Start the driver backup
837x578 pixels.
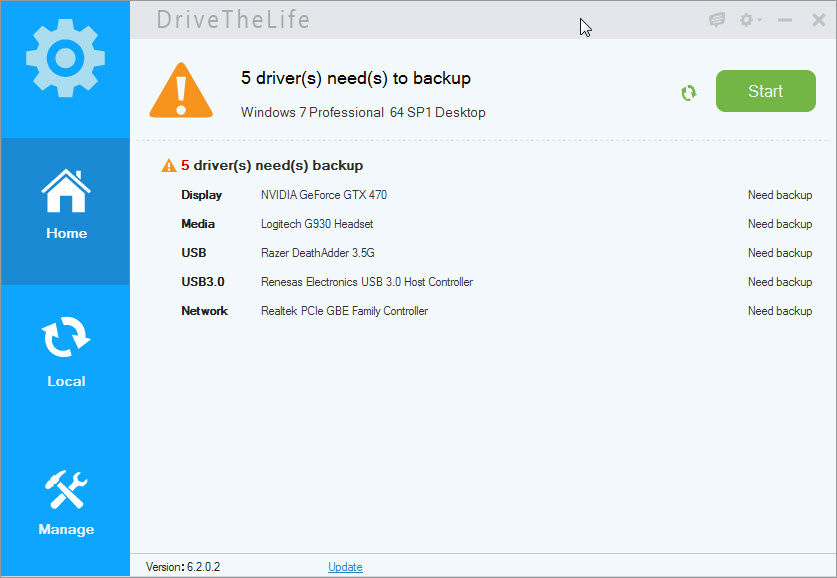point(765,91)
